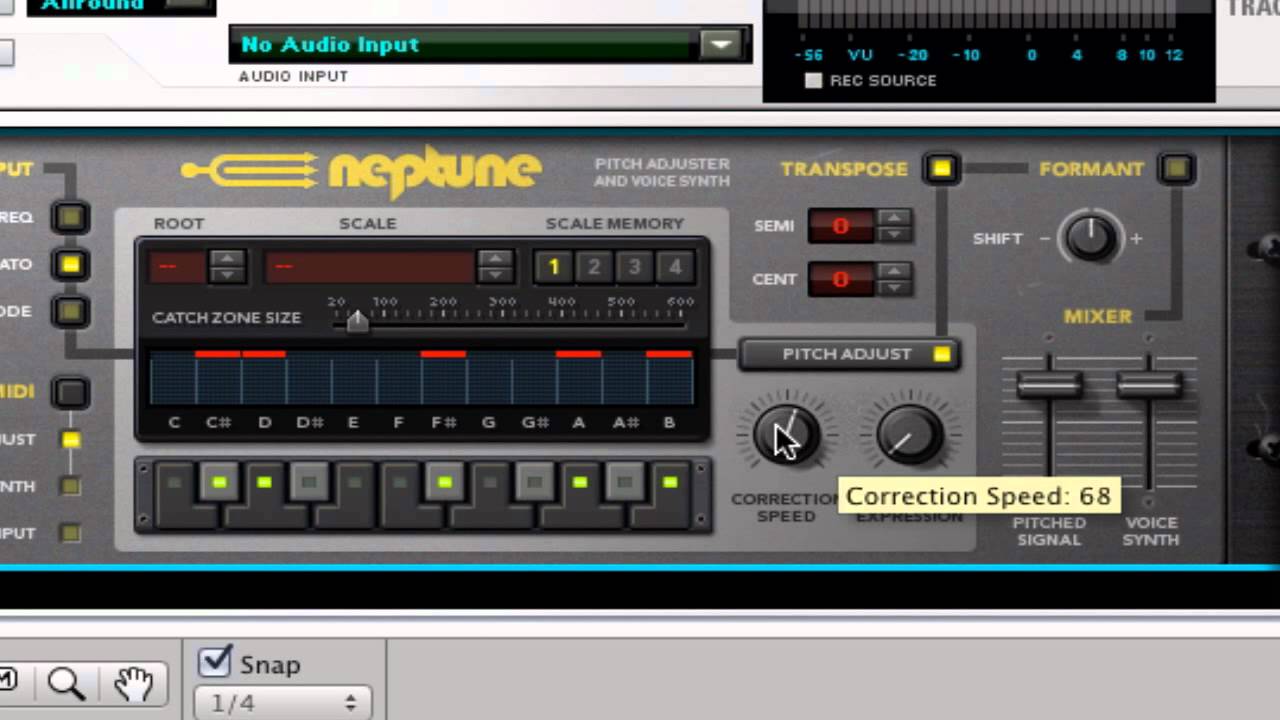1280x720 pixels.
Task: Click the Cent value display
Action: (x=841, y=279)
